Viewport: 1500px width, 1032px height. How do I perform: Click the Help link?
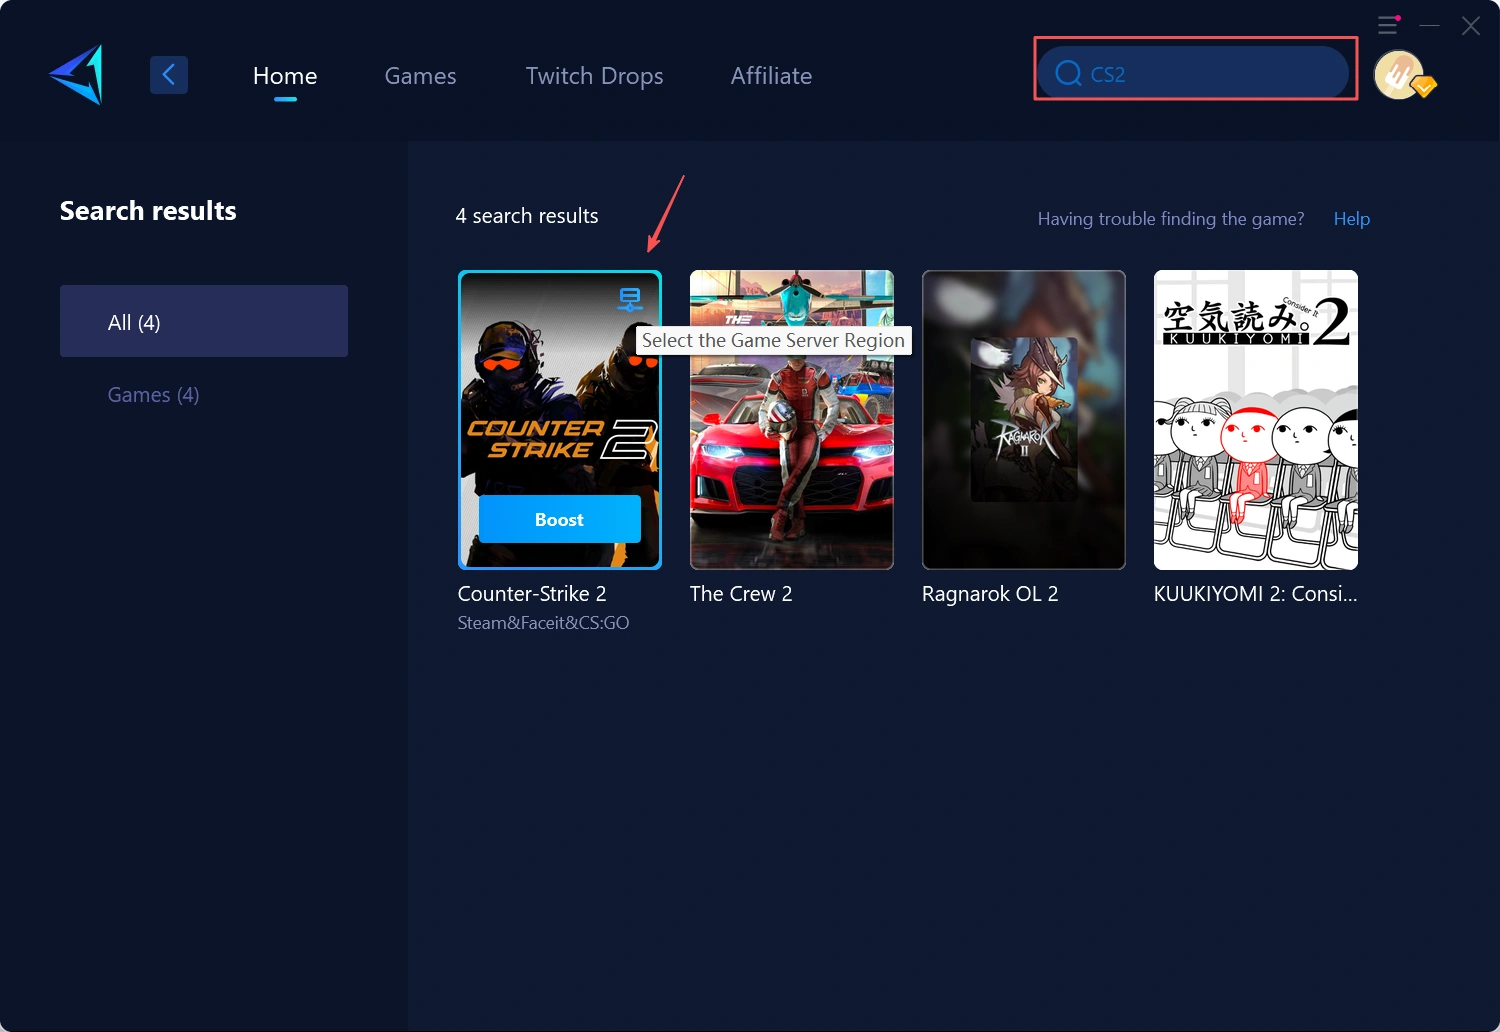click(1351, 219)
